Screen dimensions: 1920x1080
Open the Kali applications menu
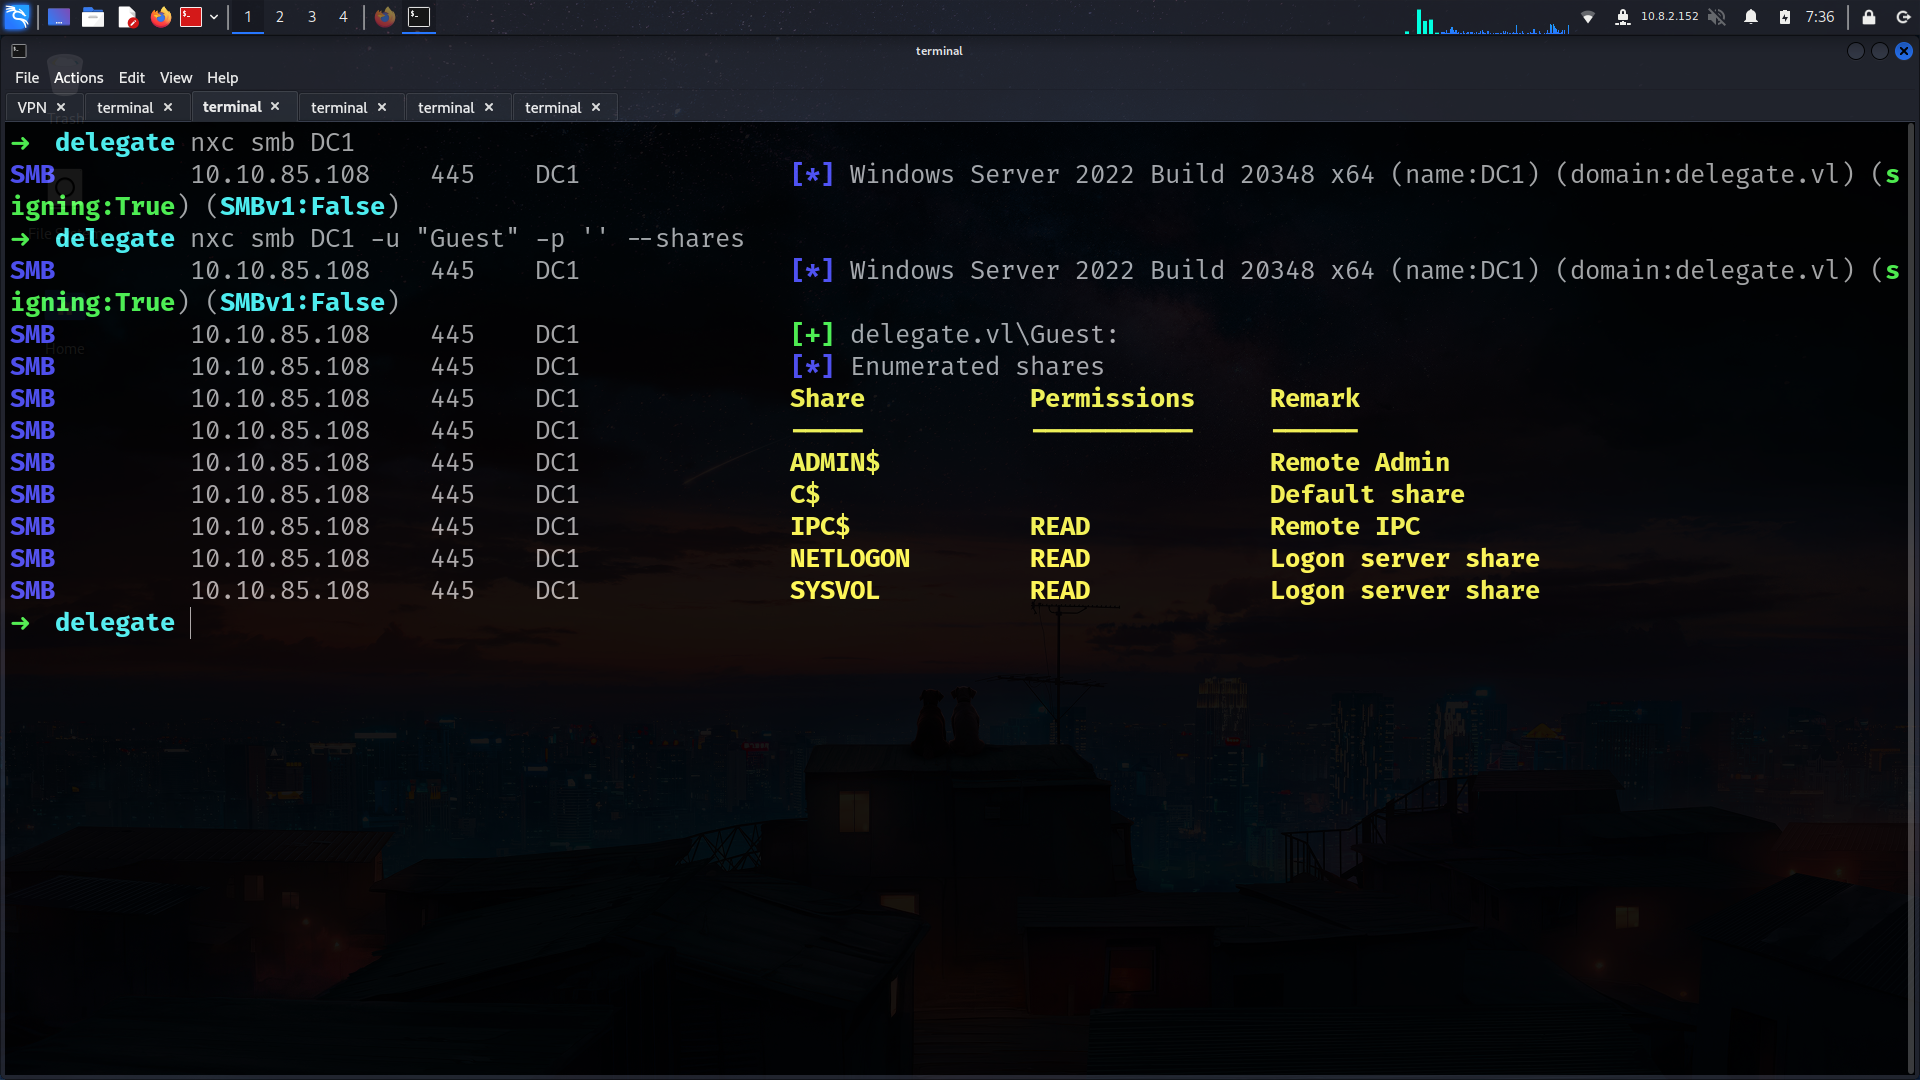point(17,16)
